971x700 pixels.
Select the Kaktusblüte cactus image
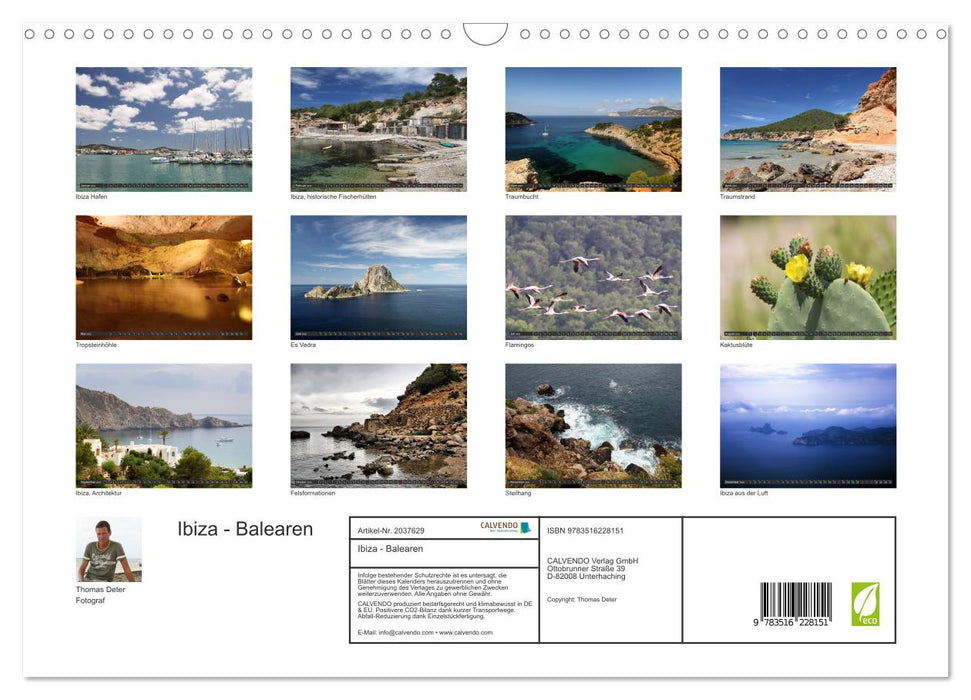click(808, 277)
